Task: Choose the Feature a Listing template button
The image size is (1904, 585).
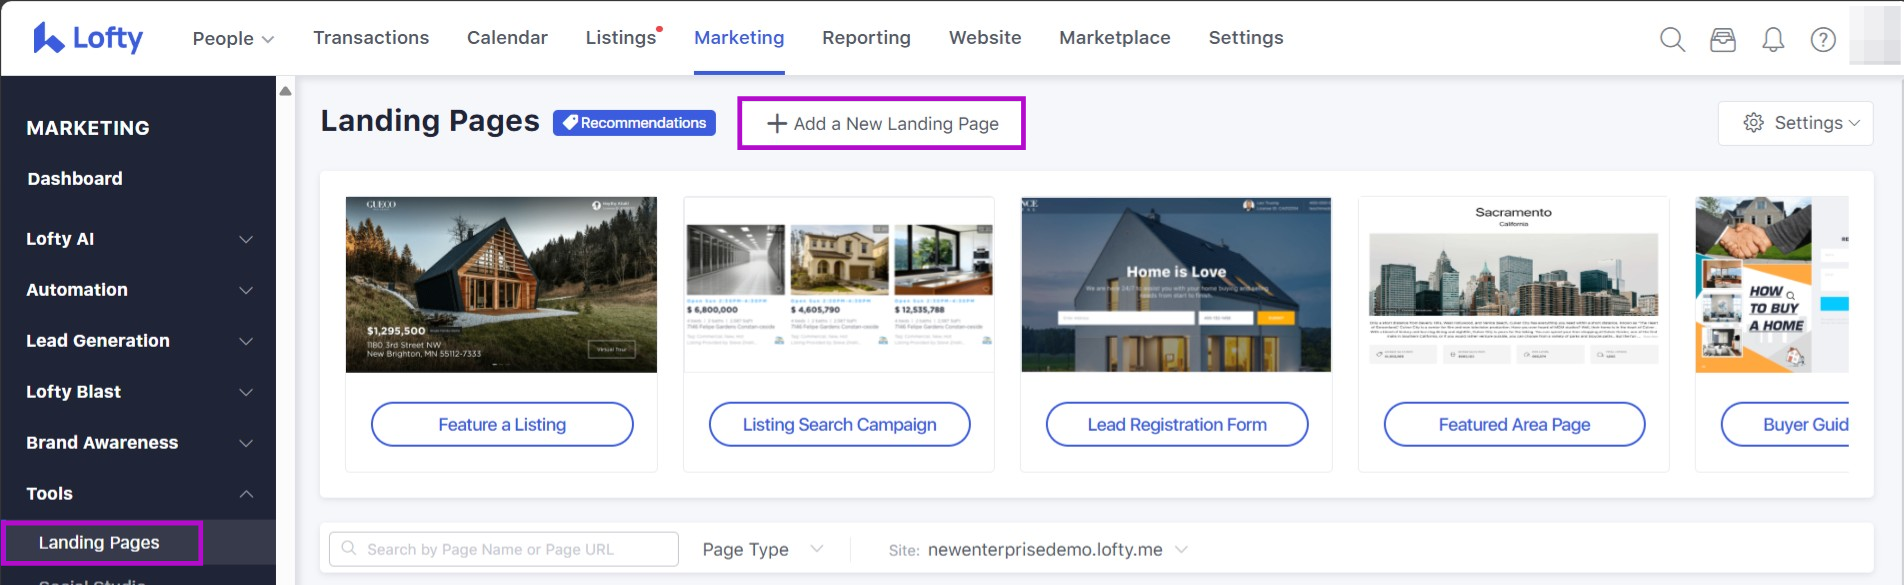Action: [502, 425]
